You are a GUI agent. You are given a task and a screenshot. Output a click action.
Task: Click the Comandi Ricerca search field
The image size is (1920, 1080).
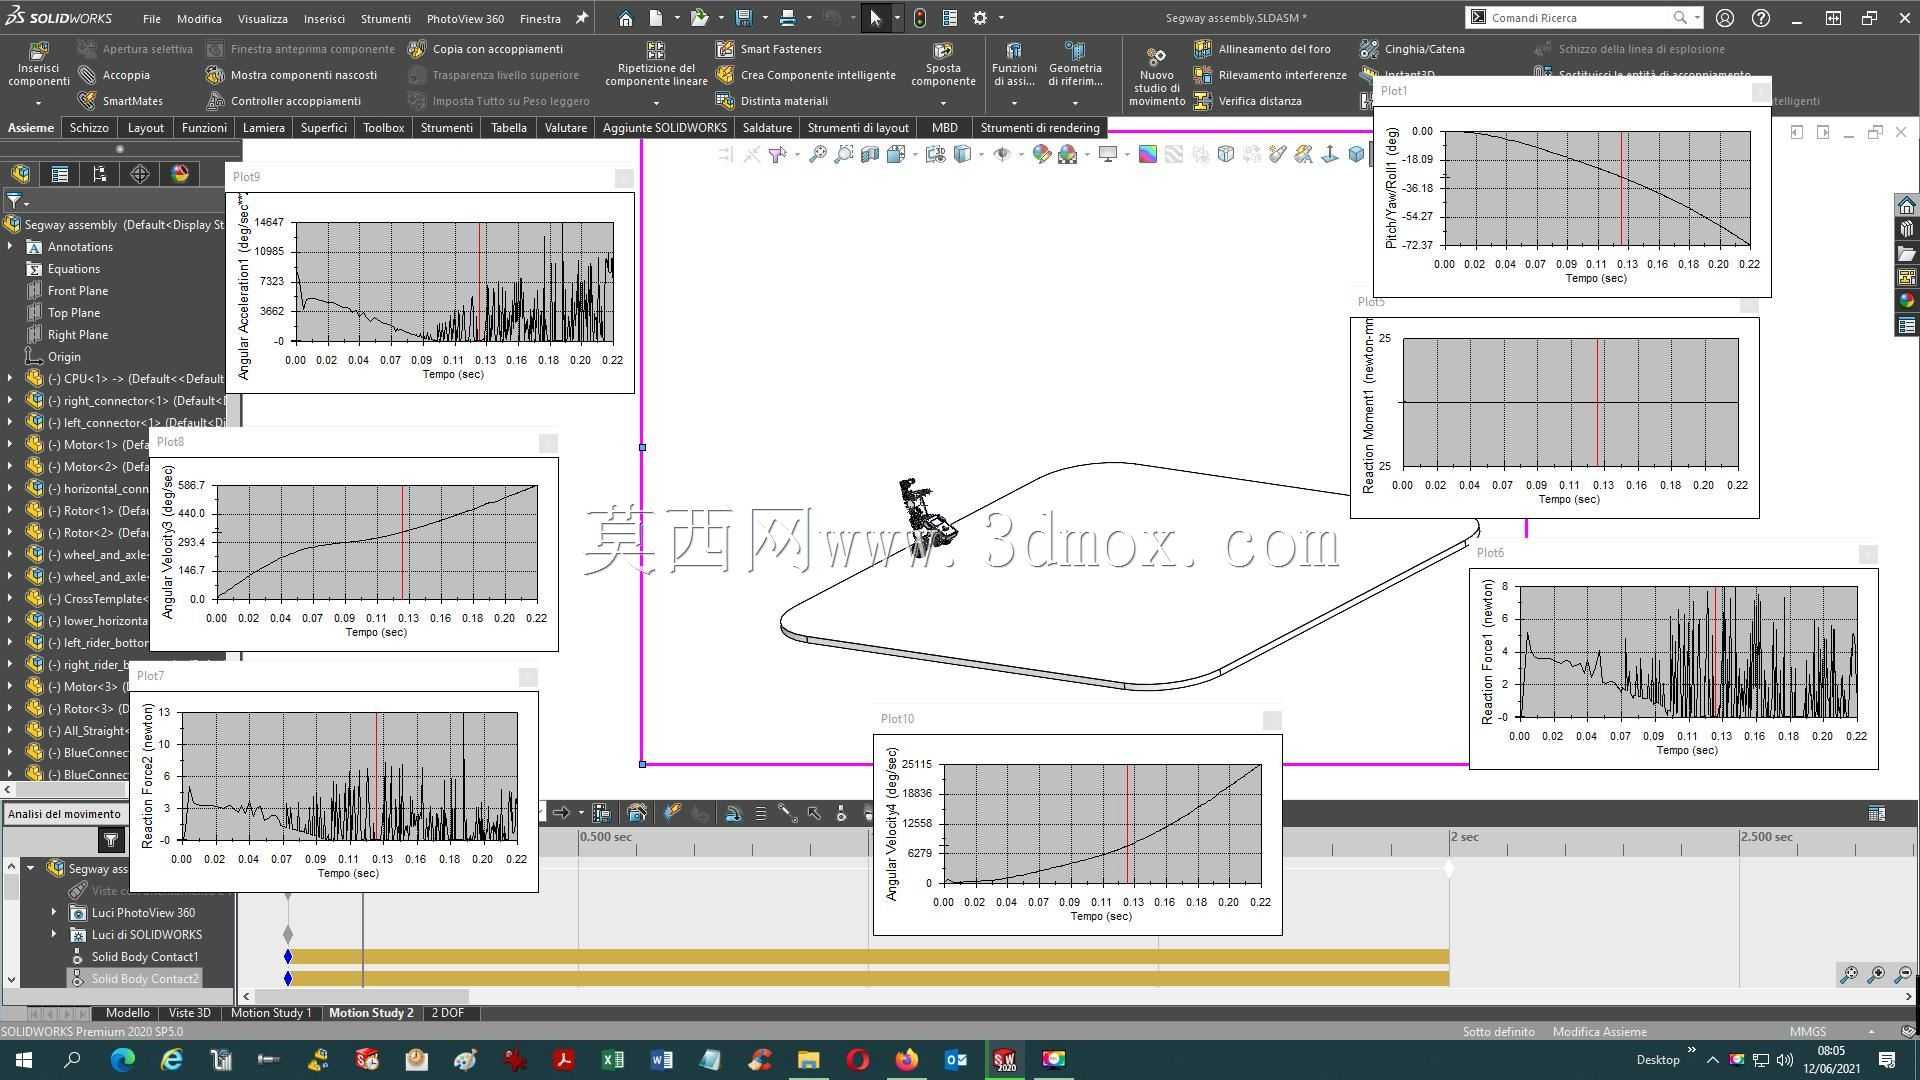coord(1578,18)
